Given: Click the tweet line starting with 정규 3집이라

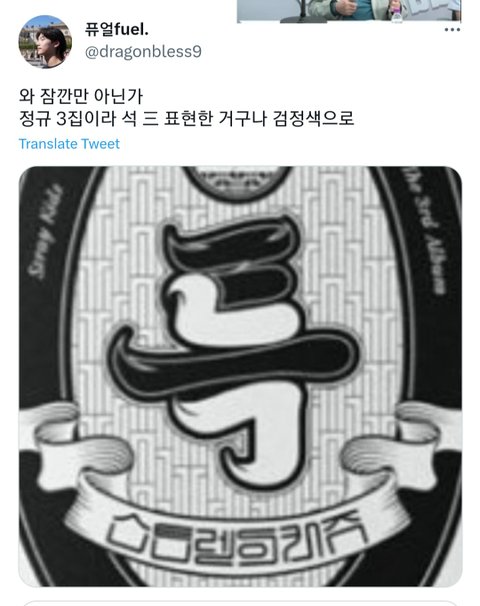Looking at the screenshot, I should coord(186,119).
